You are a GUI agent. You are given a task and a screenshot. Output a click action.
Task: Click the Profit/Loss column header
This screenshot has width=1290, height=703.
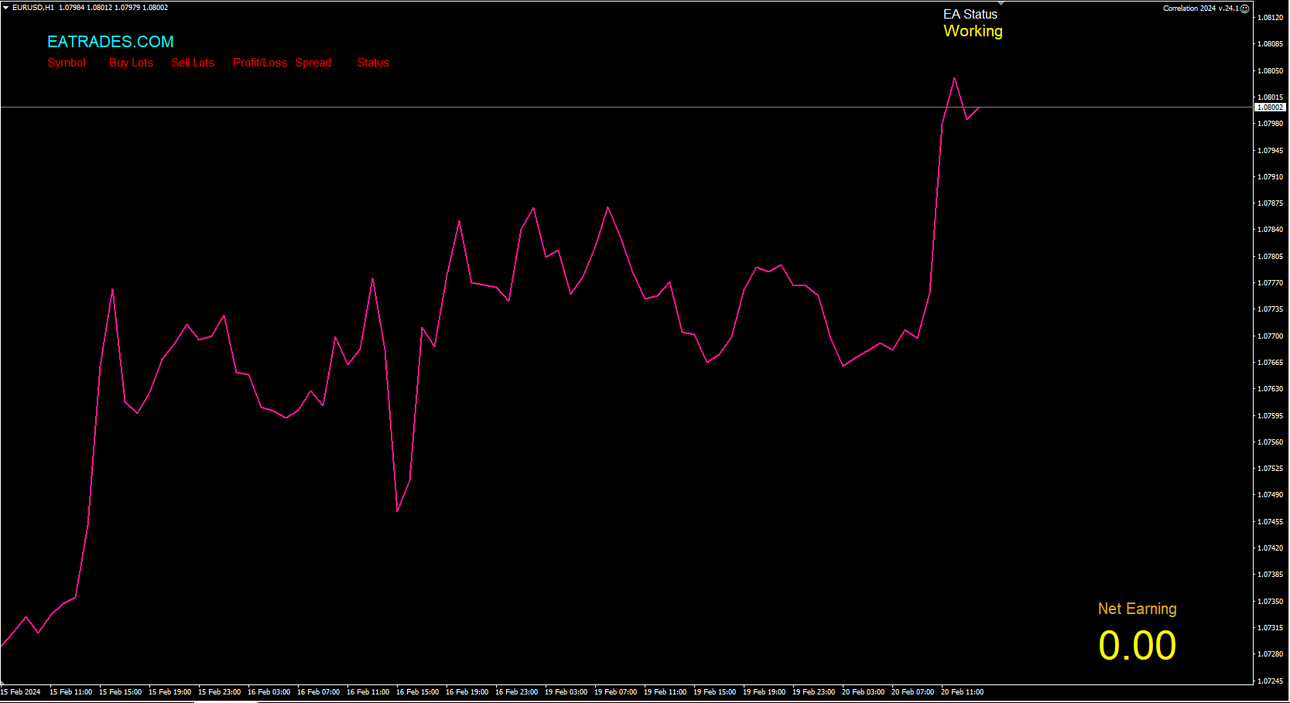coord(260,62)
